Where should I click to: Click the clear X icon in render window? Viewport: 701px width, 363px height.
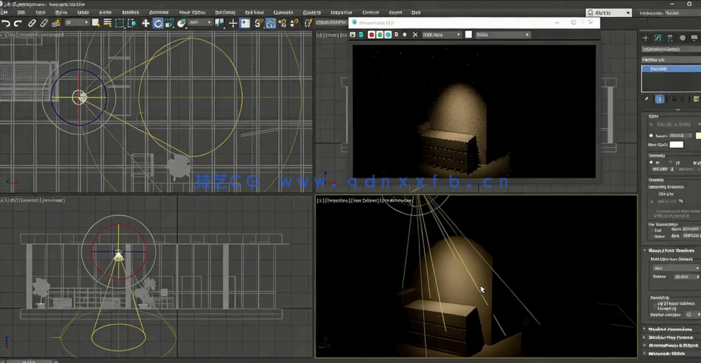[x=415, y=34]
